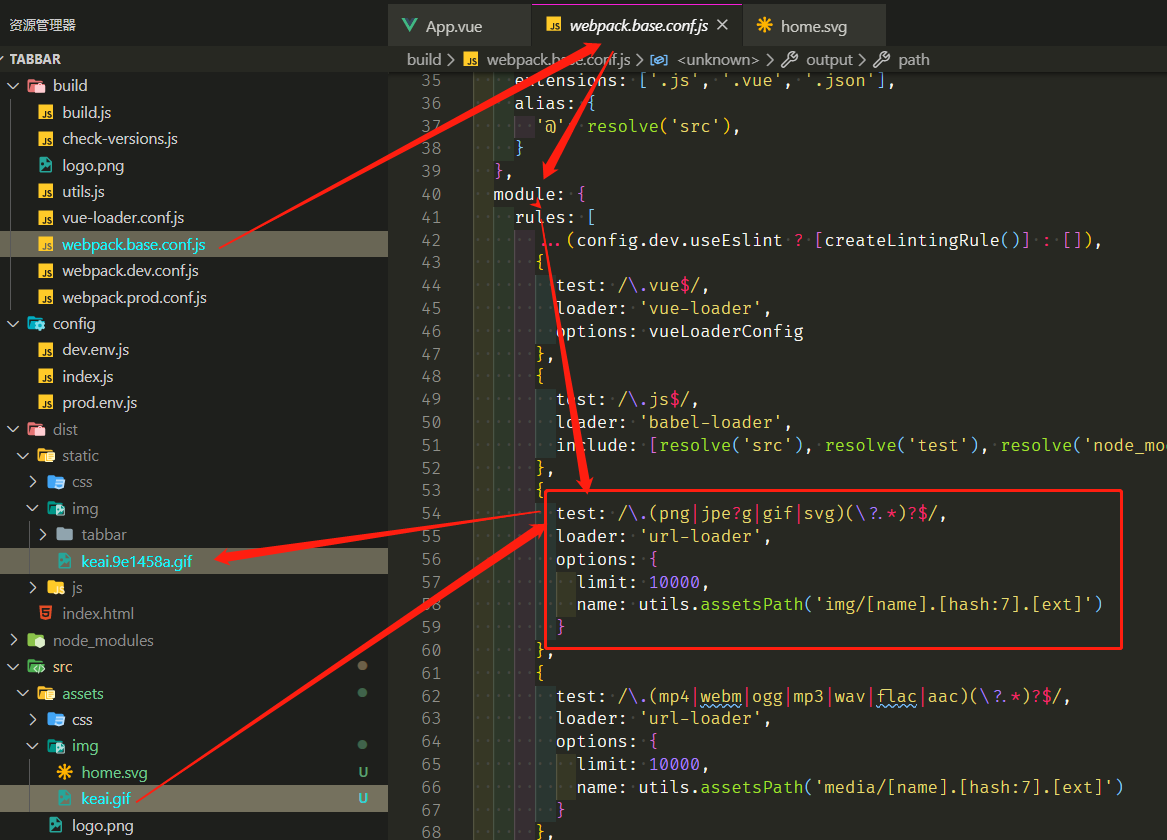
Task: Collapse the build folder
Action: (x=13, y=86)
